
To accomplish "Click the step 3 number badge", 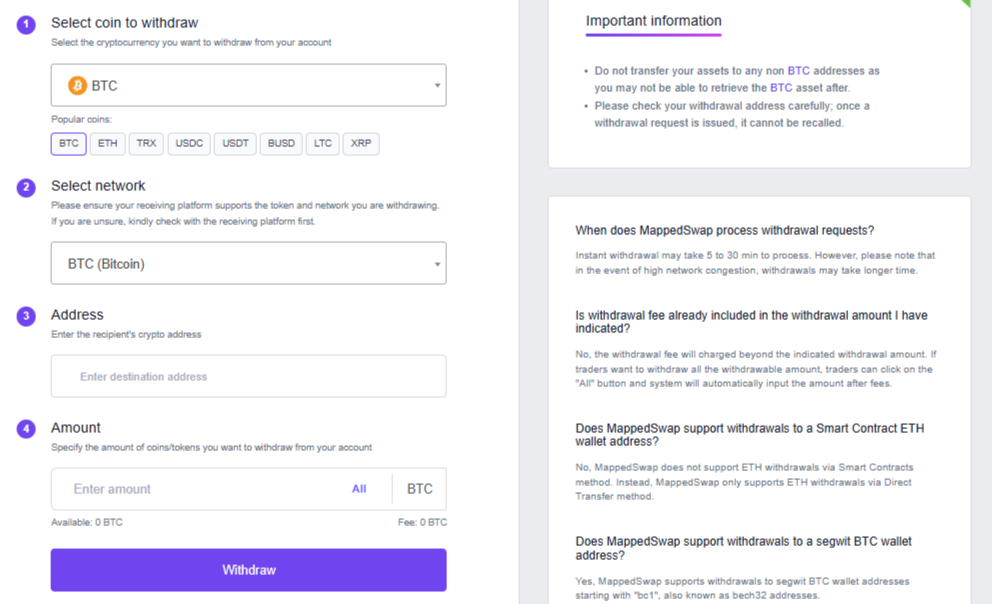I will pyautogui.click(x=26, y=316).
